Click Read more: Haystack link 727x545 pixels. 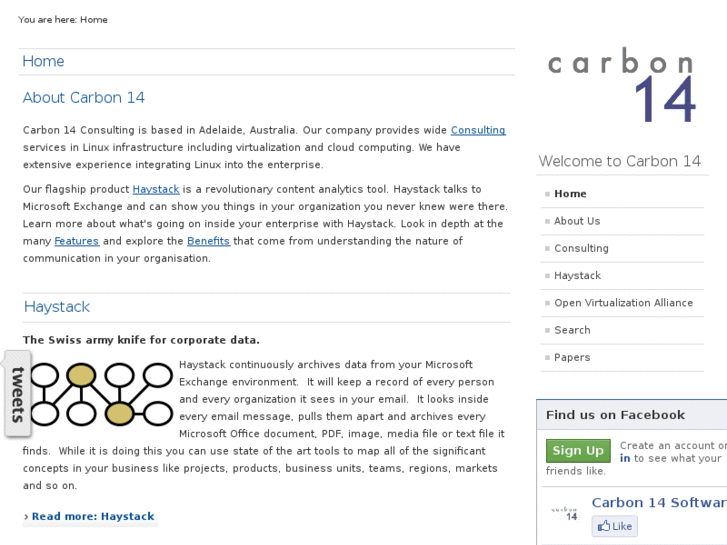click(93, 517)
